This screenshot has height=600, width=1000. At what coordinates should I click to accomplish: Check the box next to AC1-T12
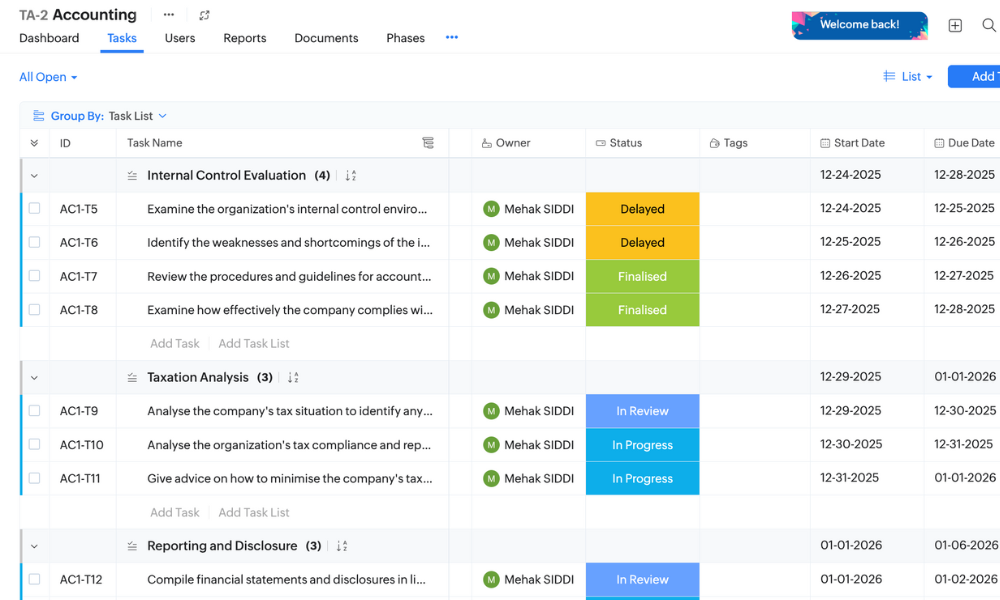point(34,579)
